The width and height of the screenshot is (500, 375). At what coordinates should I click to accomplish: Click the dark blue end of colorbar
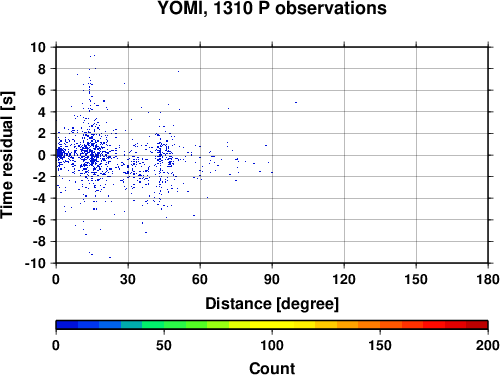(x=67, y=325)
